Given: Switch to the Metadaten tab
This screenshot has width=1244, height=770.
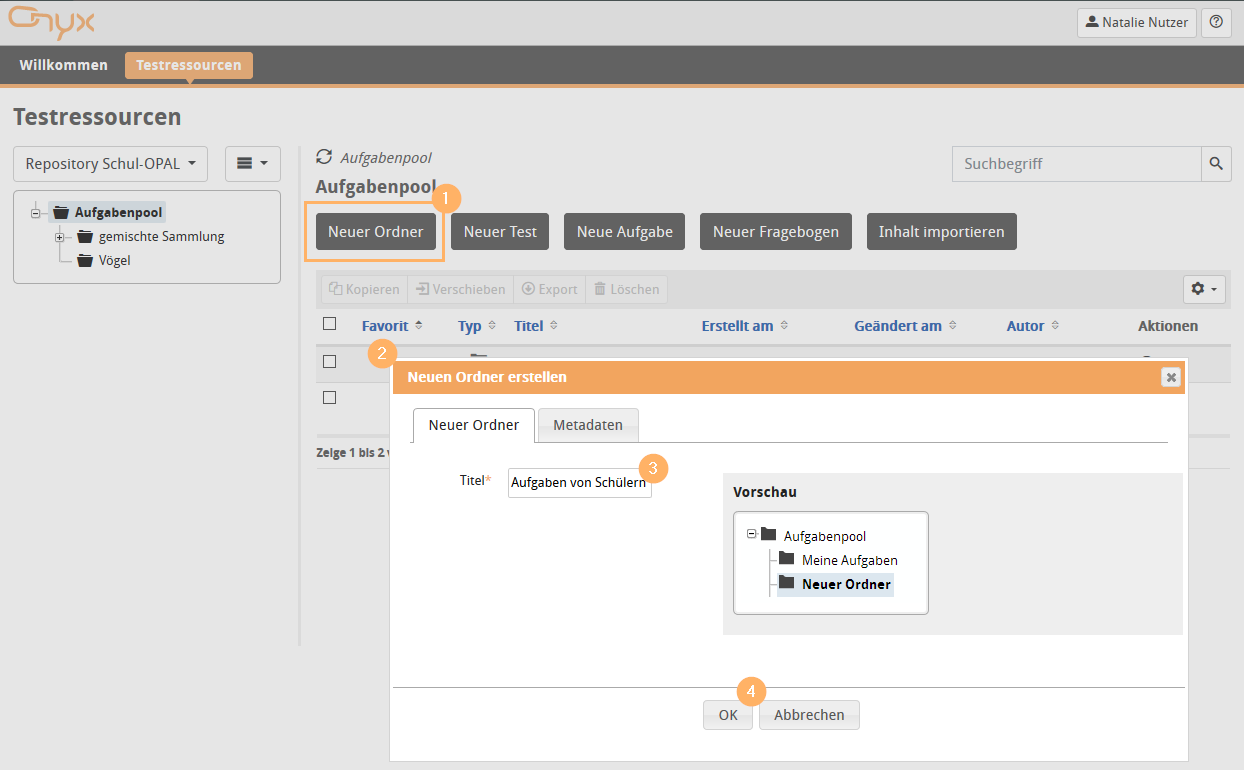Looking at the screenshot, I should tap(588, 425).
